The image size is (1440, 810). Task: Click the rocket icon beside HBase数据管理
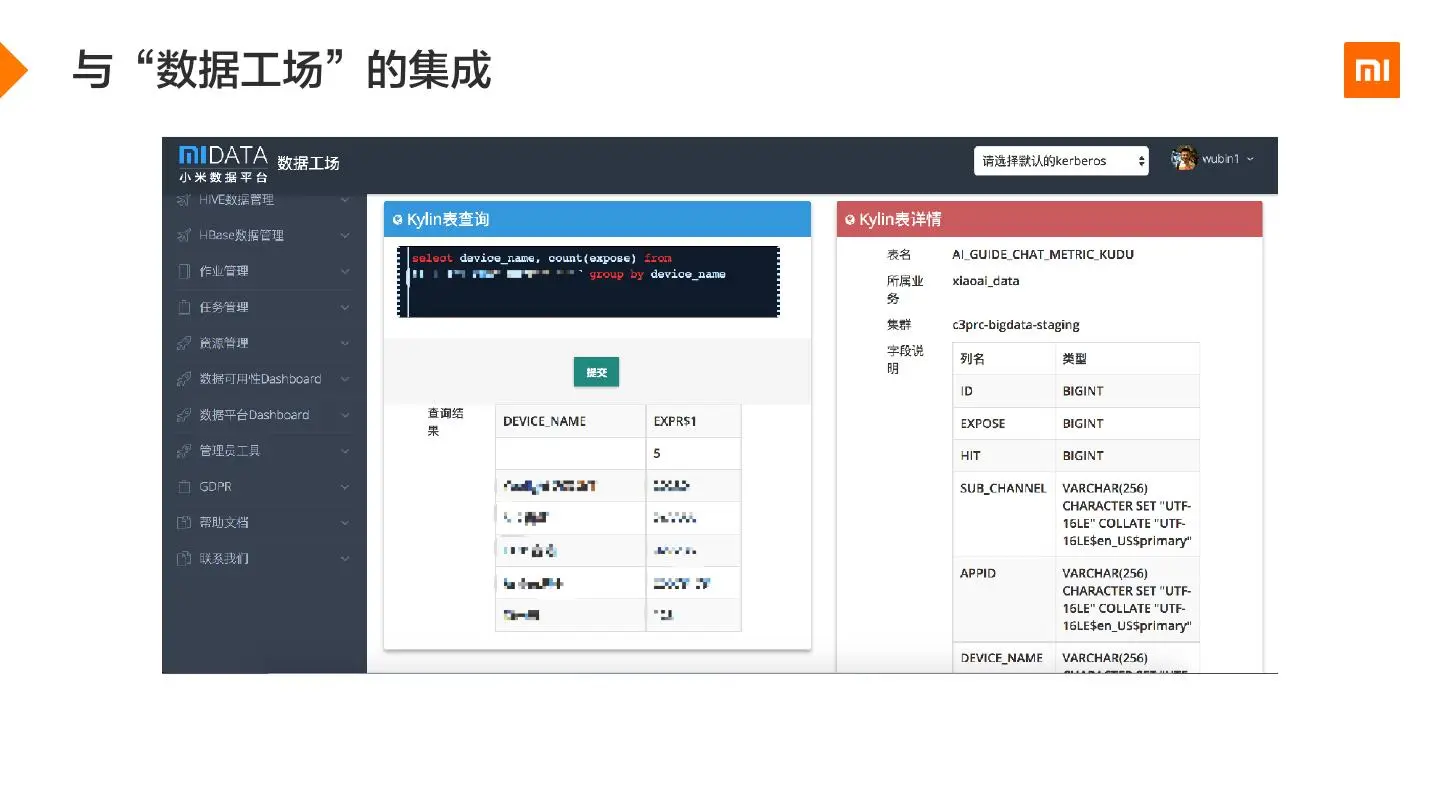click(184, 236)
